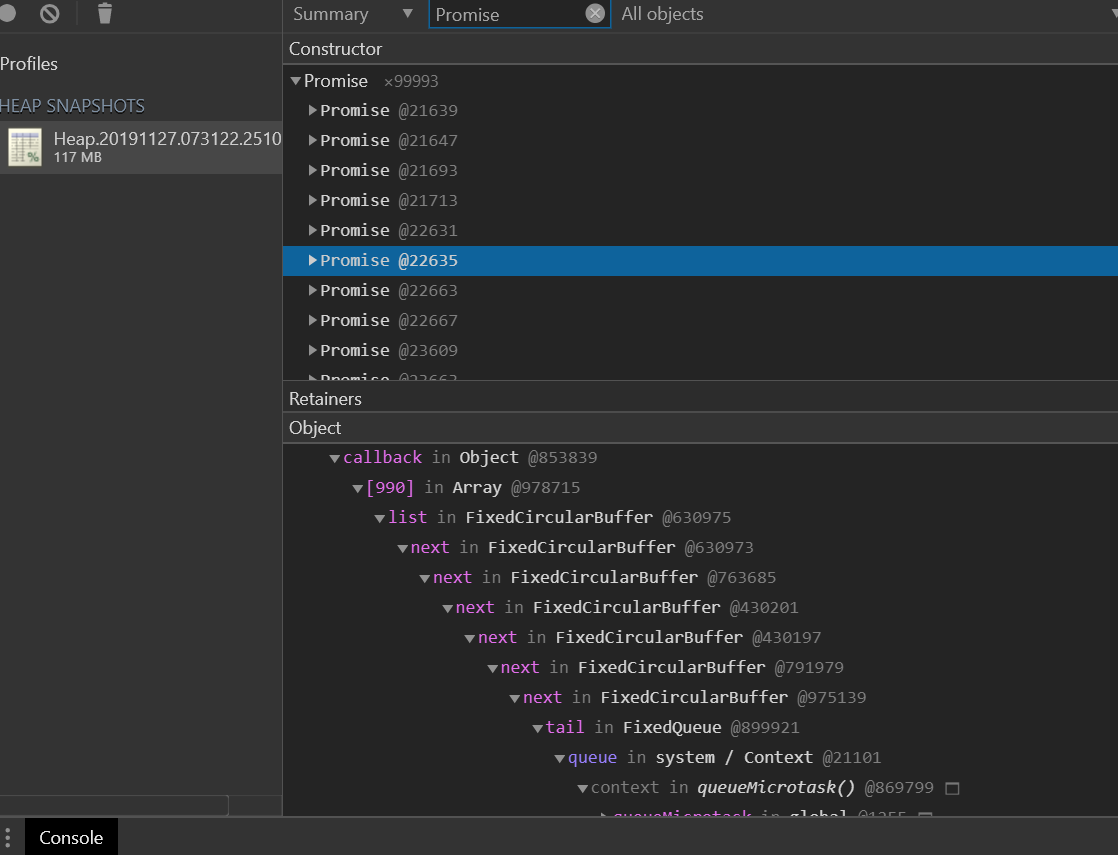Click the Profiles sidebar heading

tap(29, 63)
